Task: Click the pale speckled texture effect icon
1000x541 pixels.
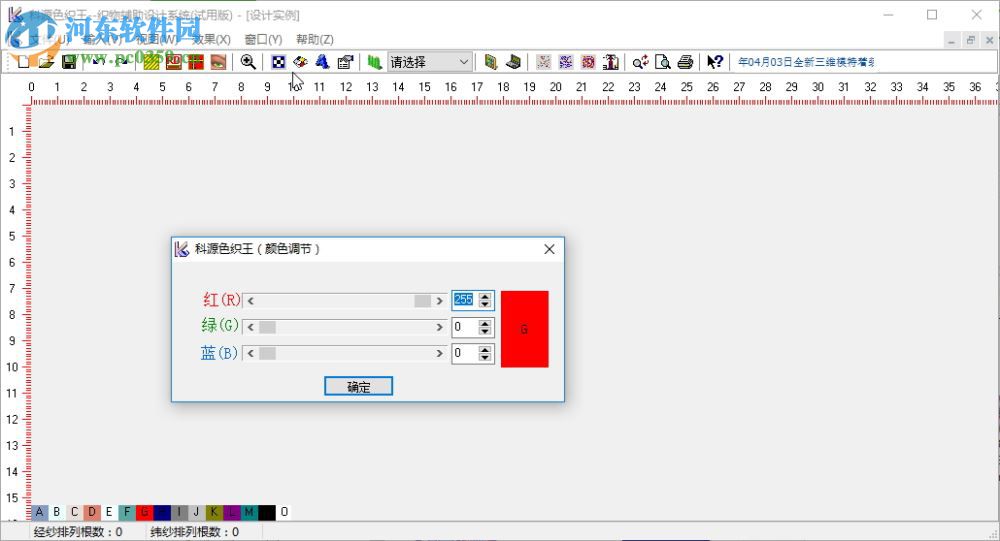Action: pyautogui.click(x=543, y=62)
